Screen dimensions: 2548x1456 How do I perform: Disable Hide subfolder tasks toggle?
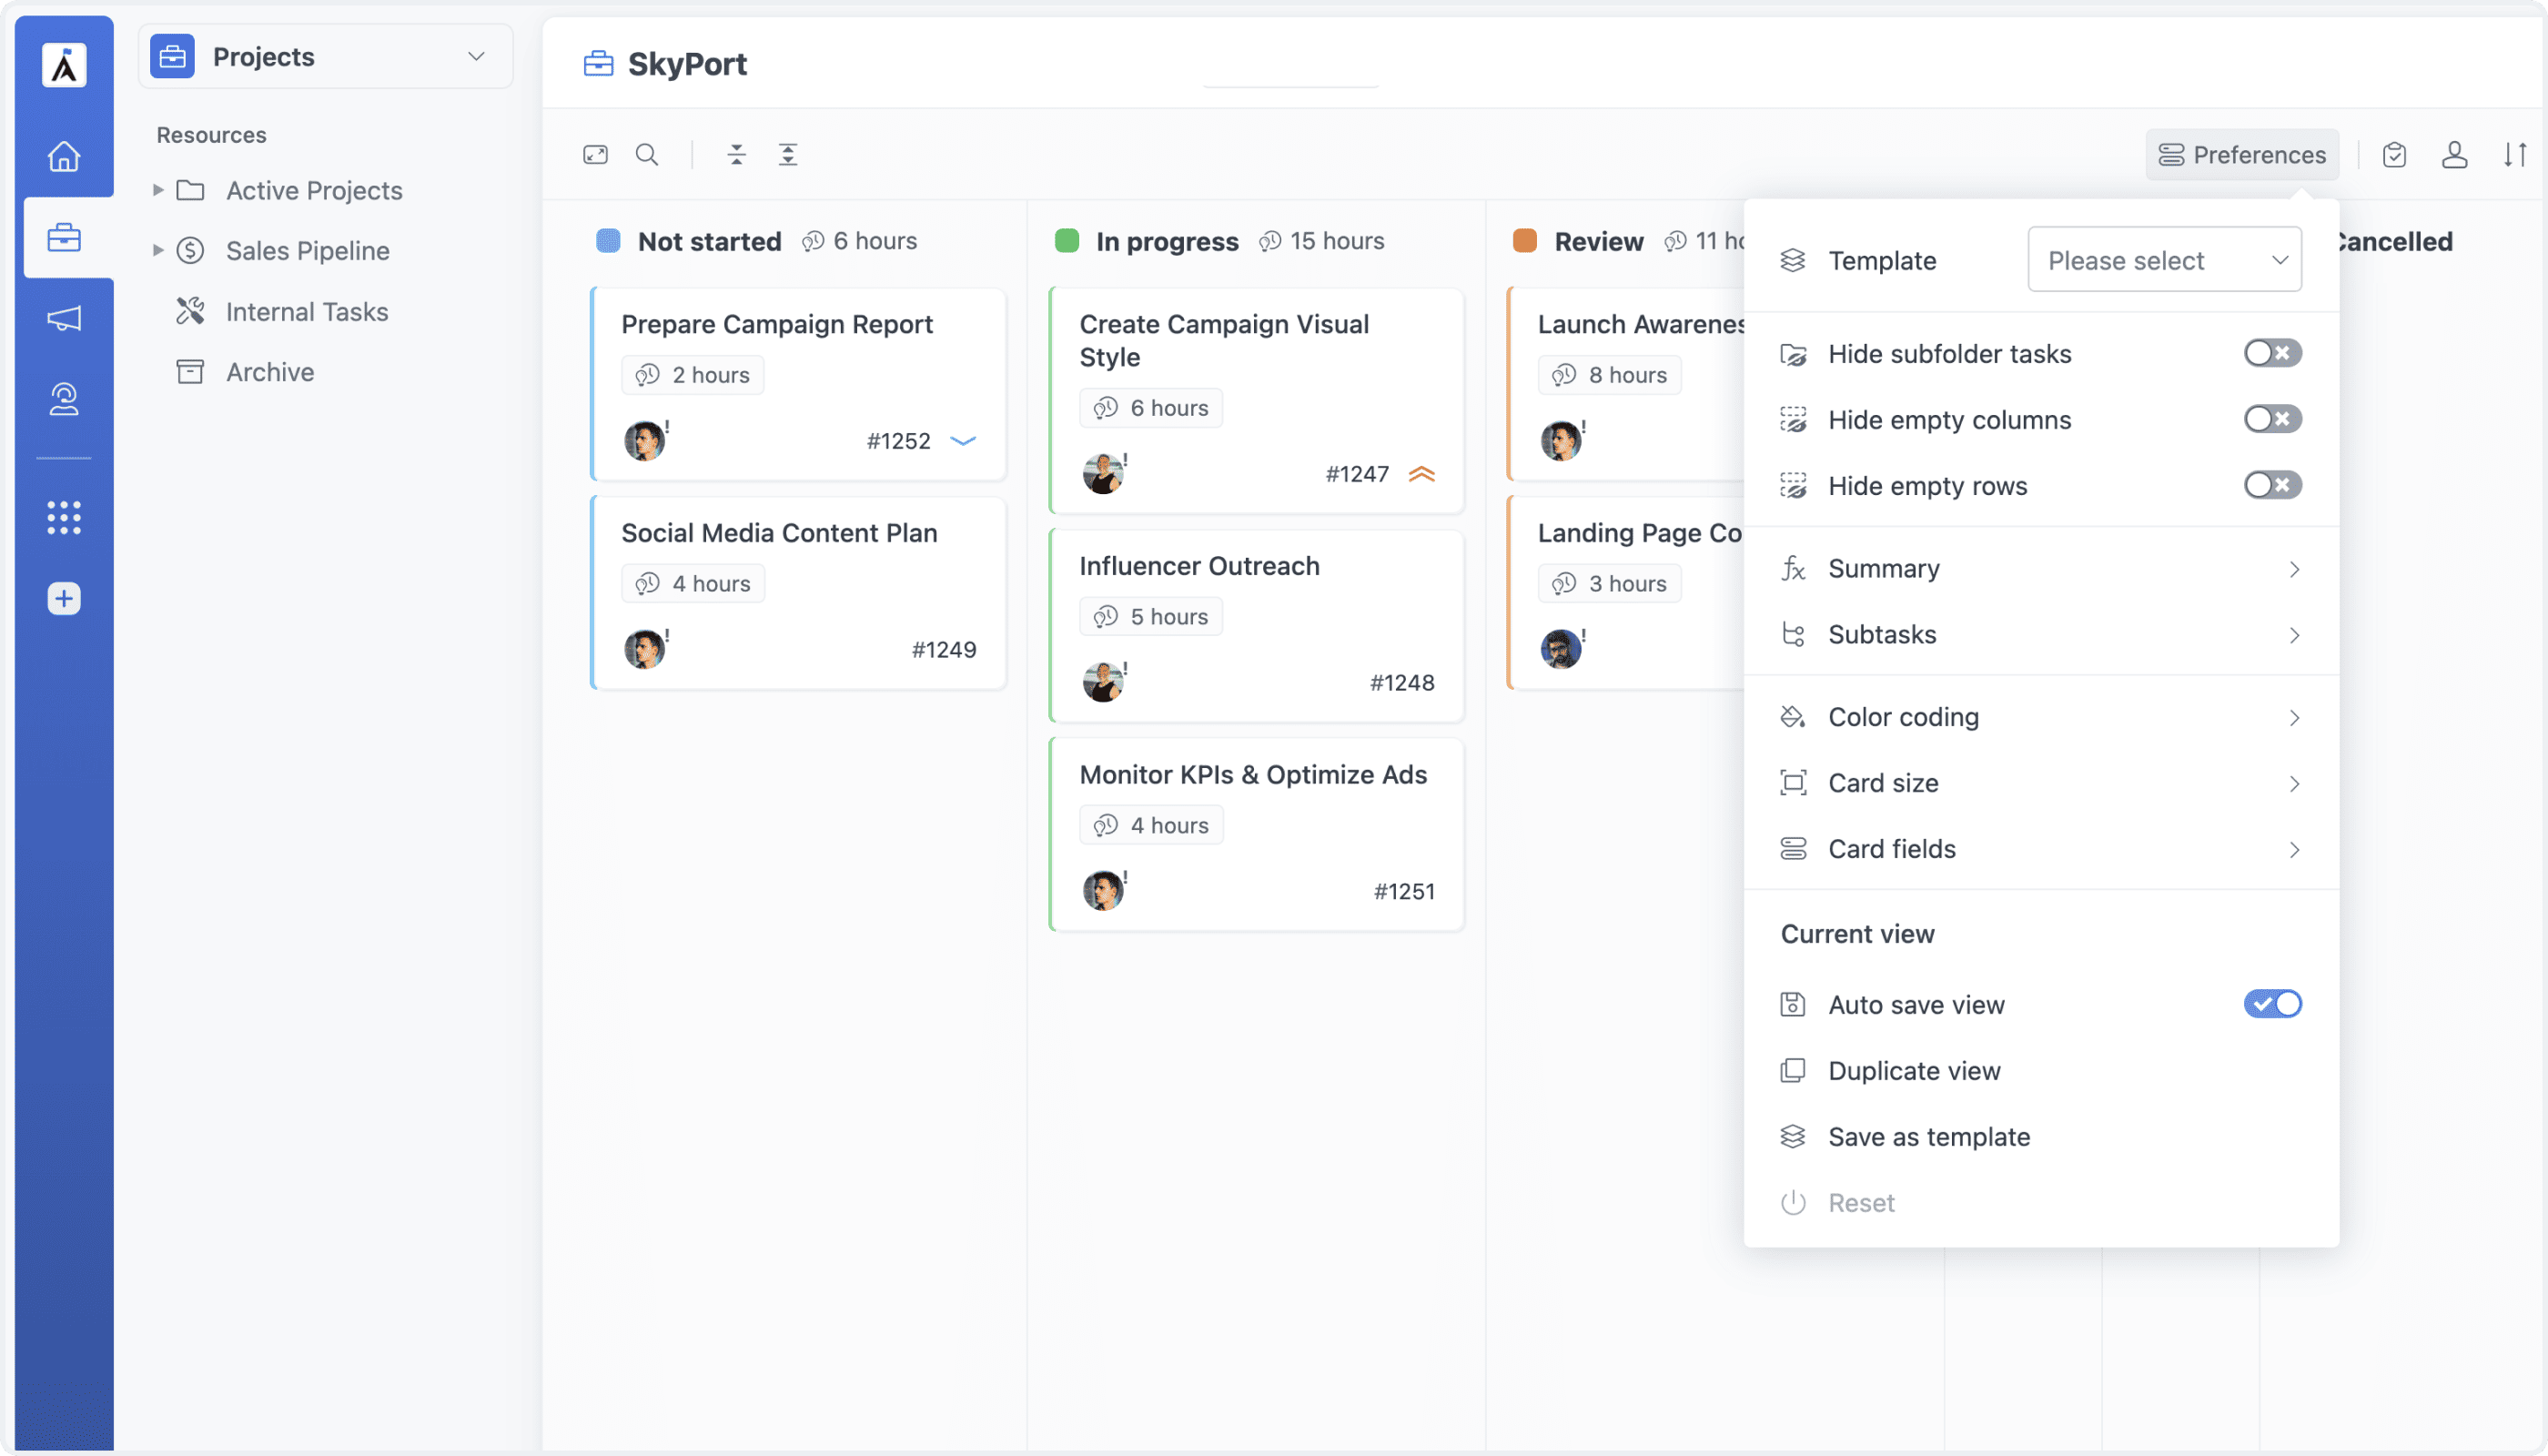[2272, 353]
